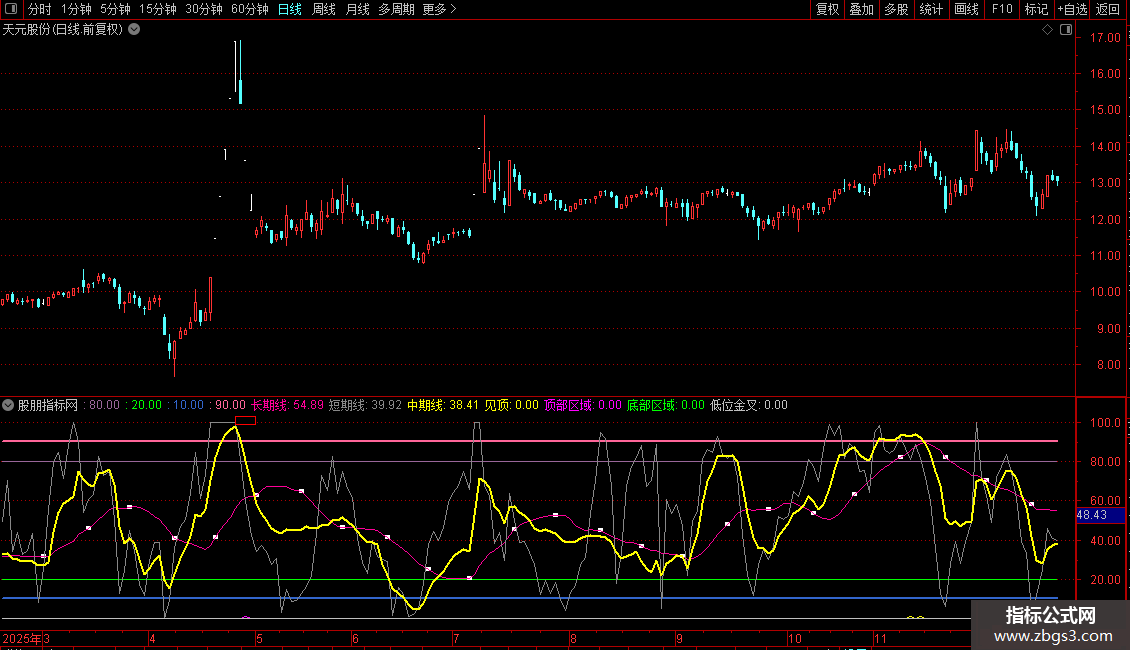Select the 月线 monthly period
The image size is (1130, 650).
point(357,10)
